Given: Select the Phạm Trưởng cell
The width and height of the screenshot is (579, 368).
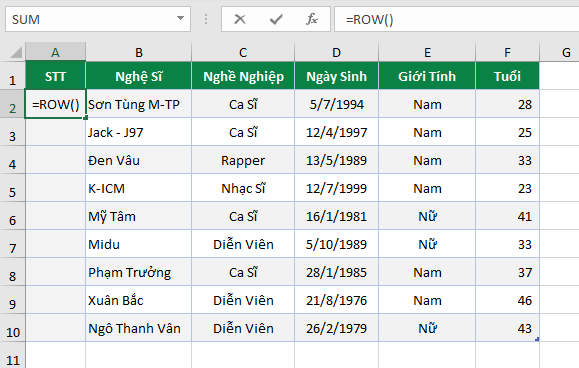Looking at the screenshot, I should [x=138, y=272].
